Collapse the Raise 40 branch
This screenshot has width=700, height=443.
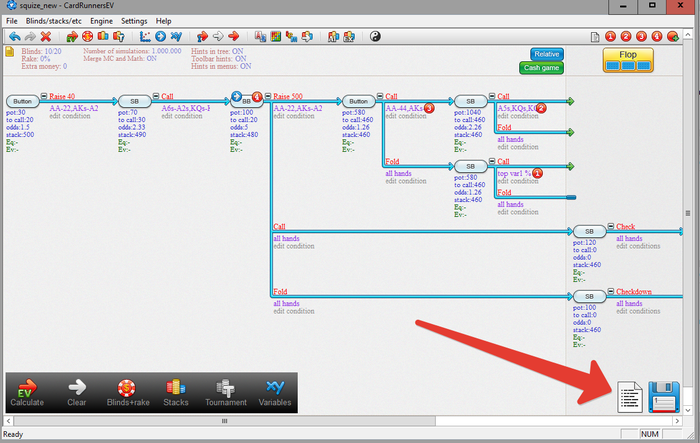pyautogui.click(x=44, y=96)
